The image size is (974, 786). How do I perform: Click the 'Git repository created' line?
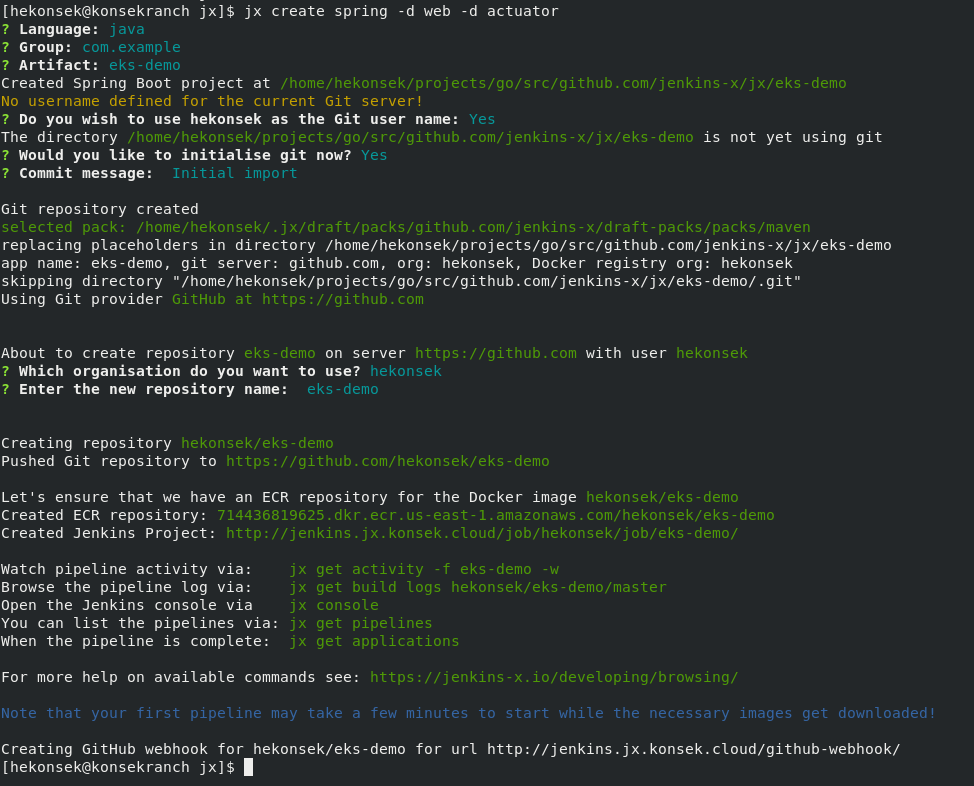[x=100, y=209]
